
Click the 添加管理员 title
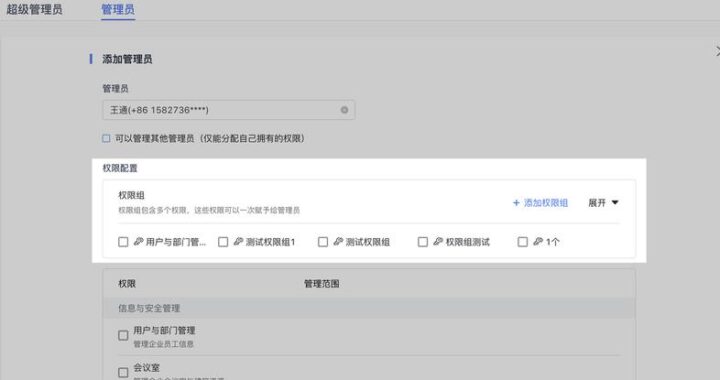point(127,59)
